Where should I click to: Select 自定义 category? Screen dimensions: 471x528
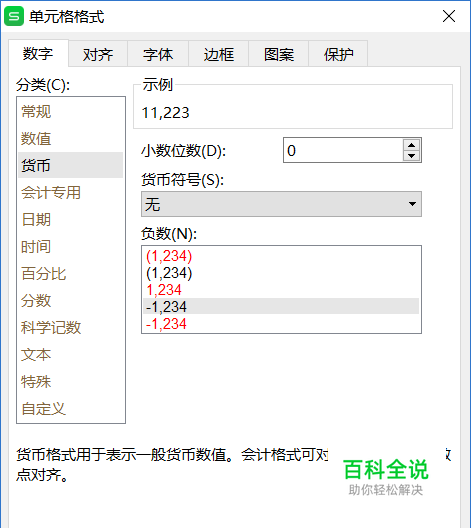click(x=70, y=408)
